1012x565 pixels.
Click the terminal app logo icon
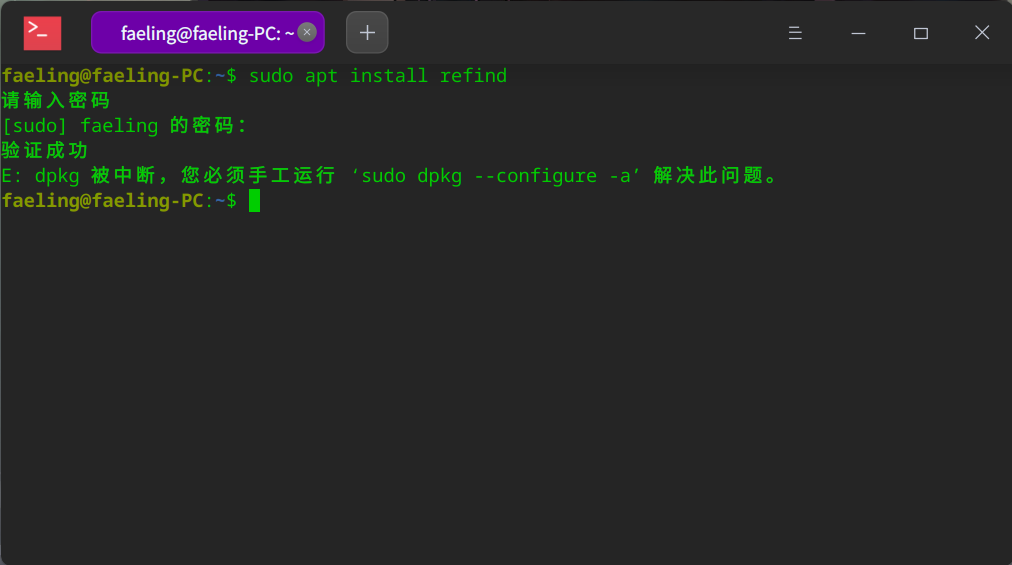coord(42,33)
